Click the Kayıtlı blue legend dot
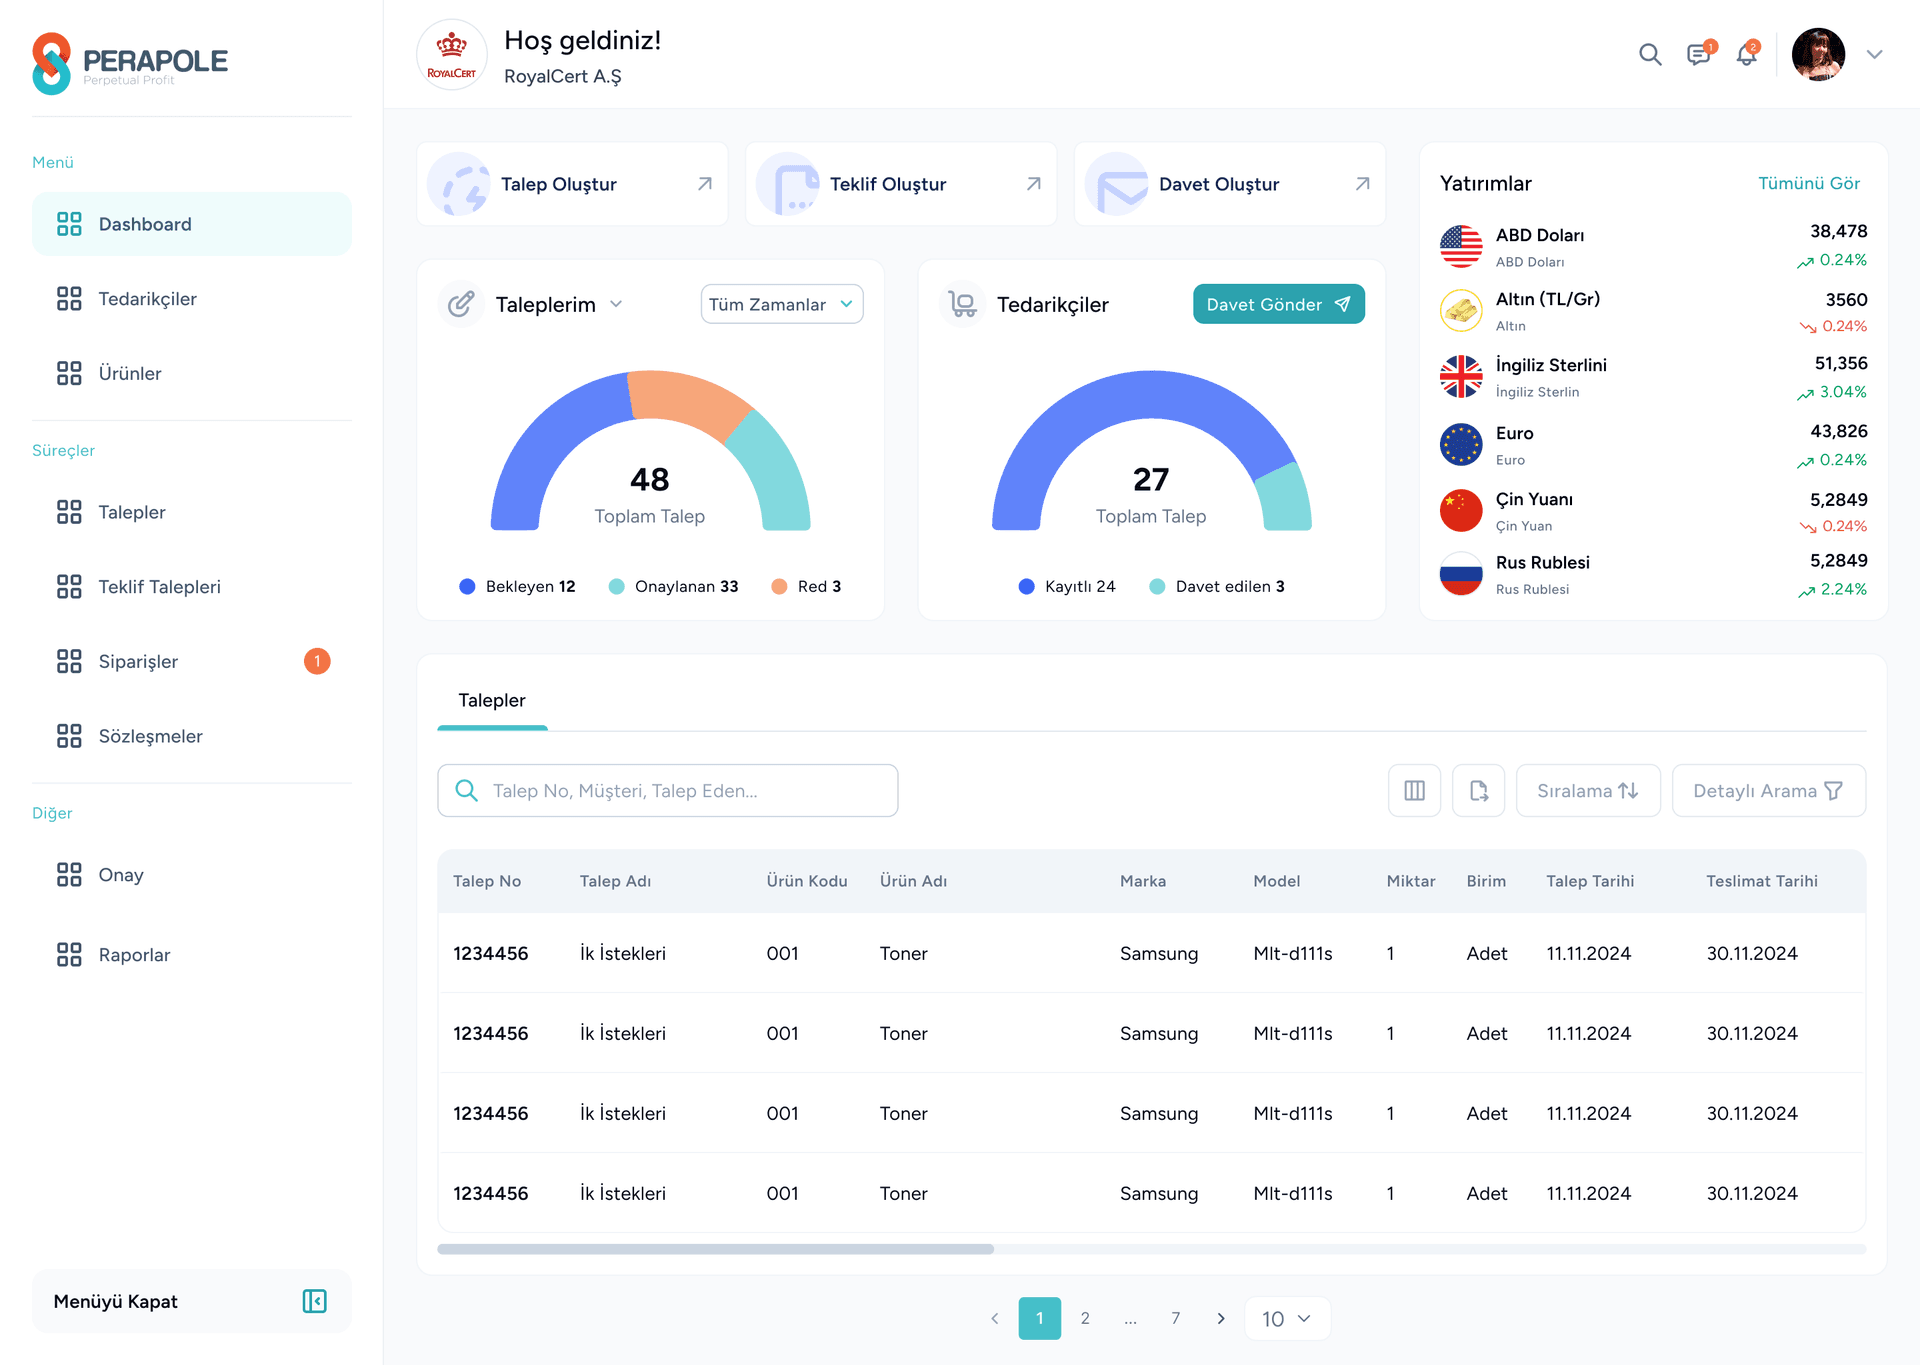This screenshot has width=1920, height=1365. (x=1026, y=587)
